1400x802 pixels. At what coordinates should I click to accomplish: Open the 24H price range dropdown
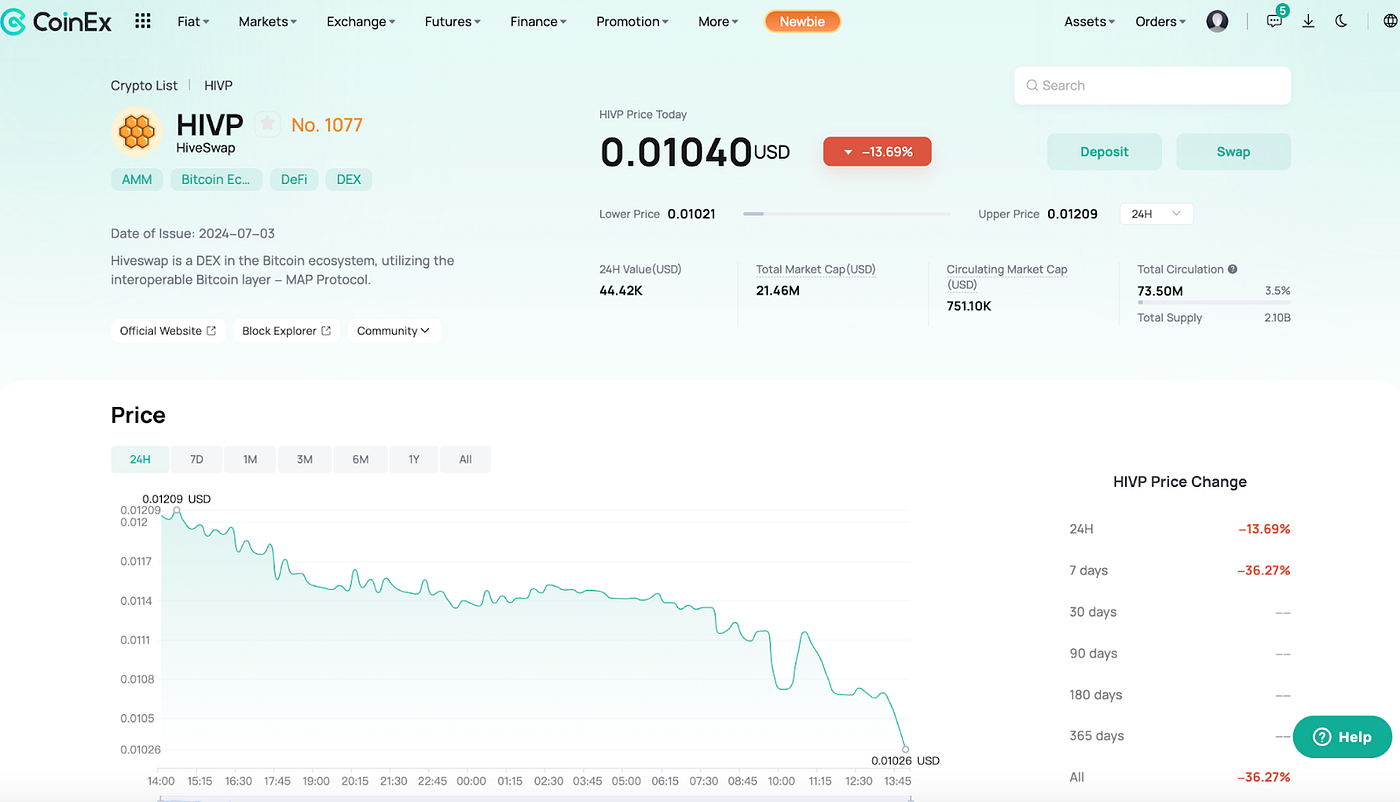click(1156, 214)
